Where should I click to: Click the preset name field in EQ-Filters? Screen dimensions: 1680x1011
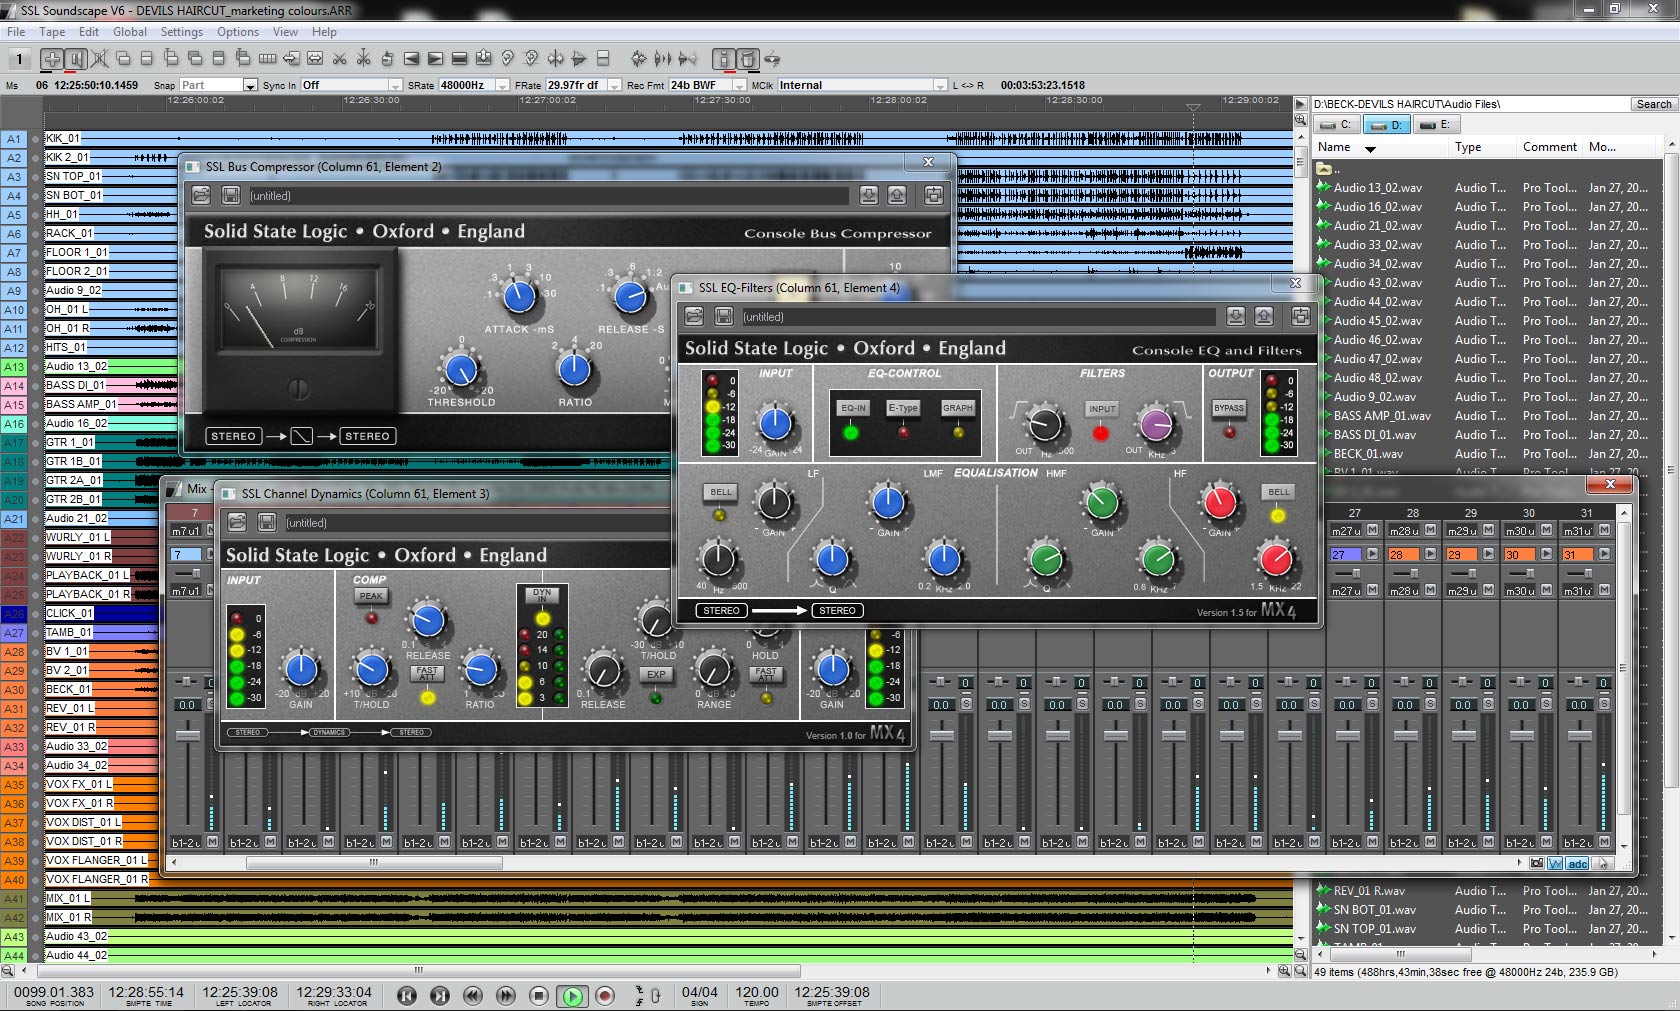tap(978, 317)
